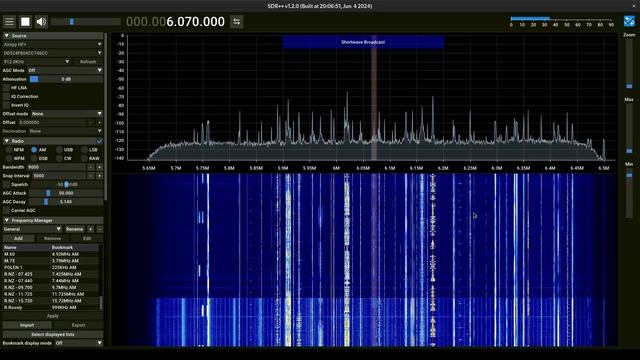Open the Airspy HF+ source dropdown

[53, 44]
